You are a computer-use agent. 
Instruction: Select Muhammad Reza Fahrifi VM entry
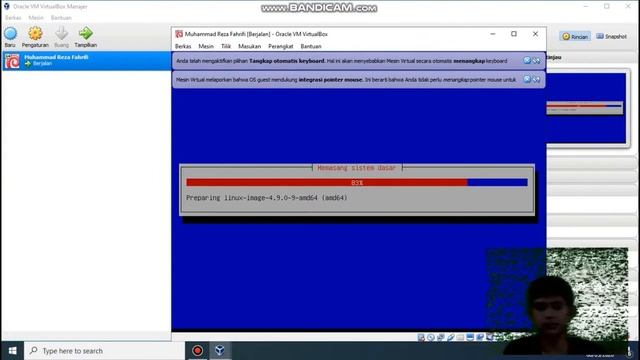[x=87, y=61]
